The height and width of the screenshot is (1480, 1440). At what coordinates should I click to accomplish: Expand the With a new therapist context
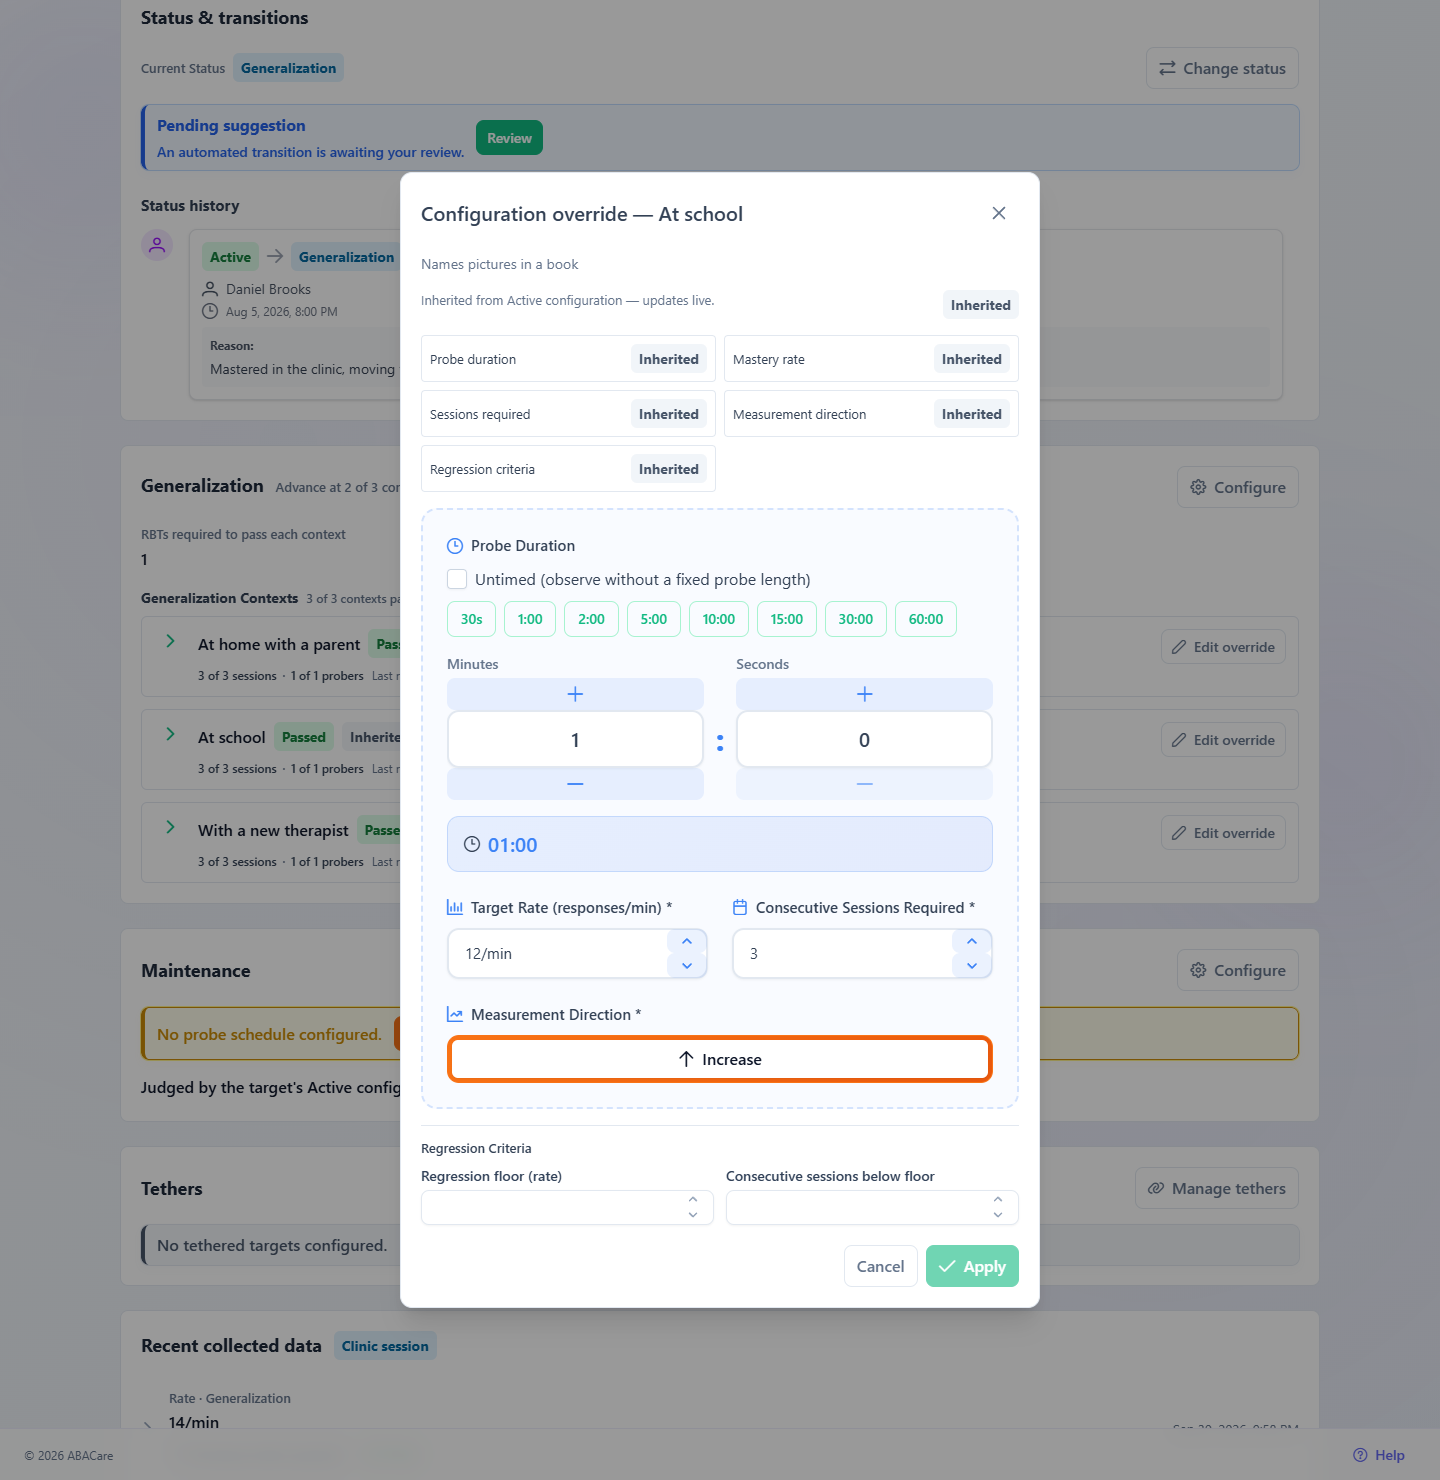click(170, 827)
